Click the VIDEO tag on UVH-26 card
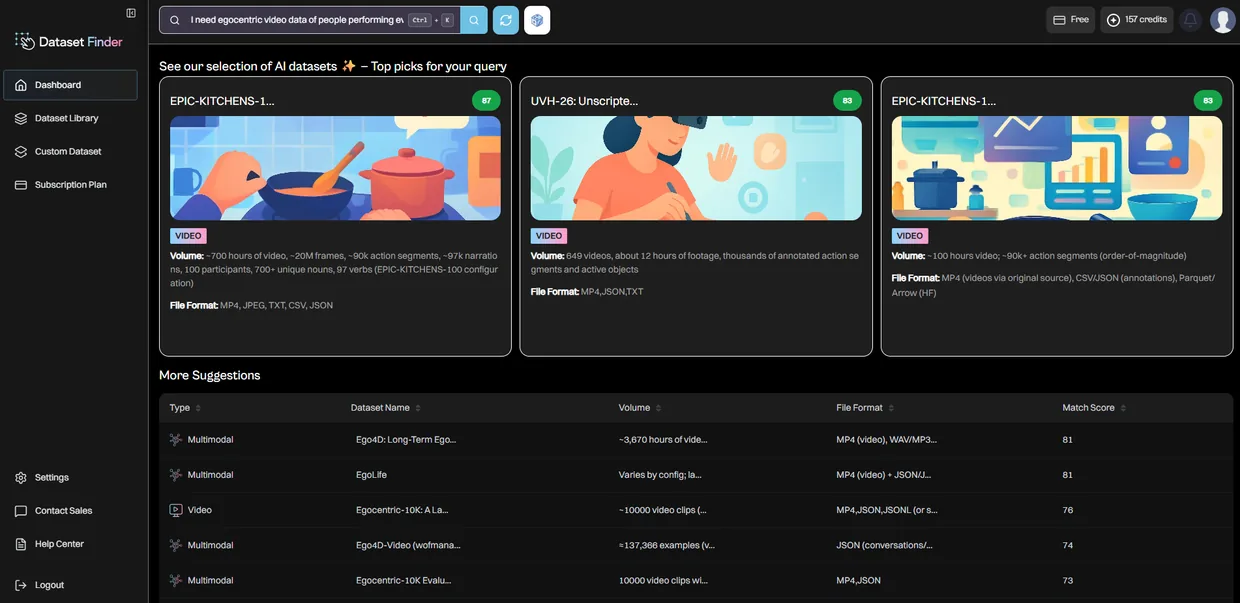This screenshot has height=603, width=1240. click(x=549, y=236)
